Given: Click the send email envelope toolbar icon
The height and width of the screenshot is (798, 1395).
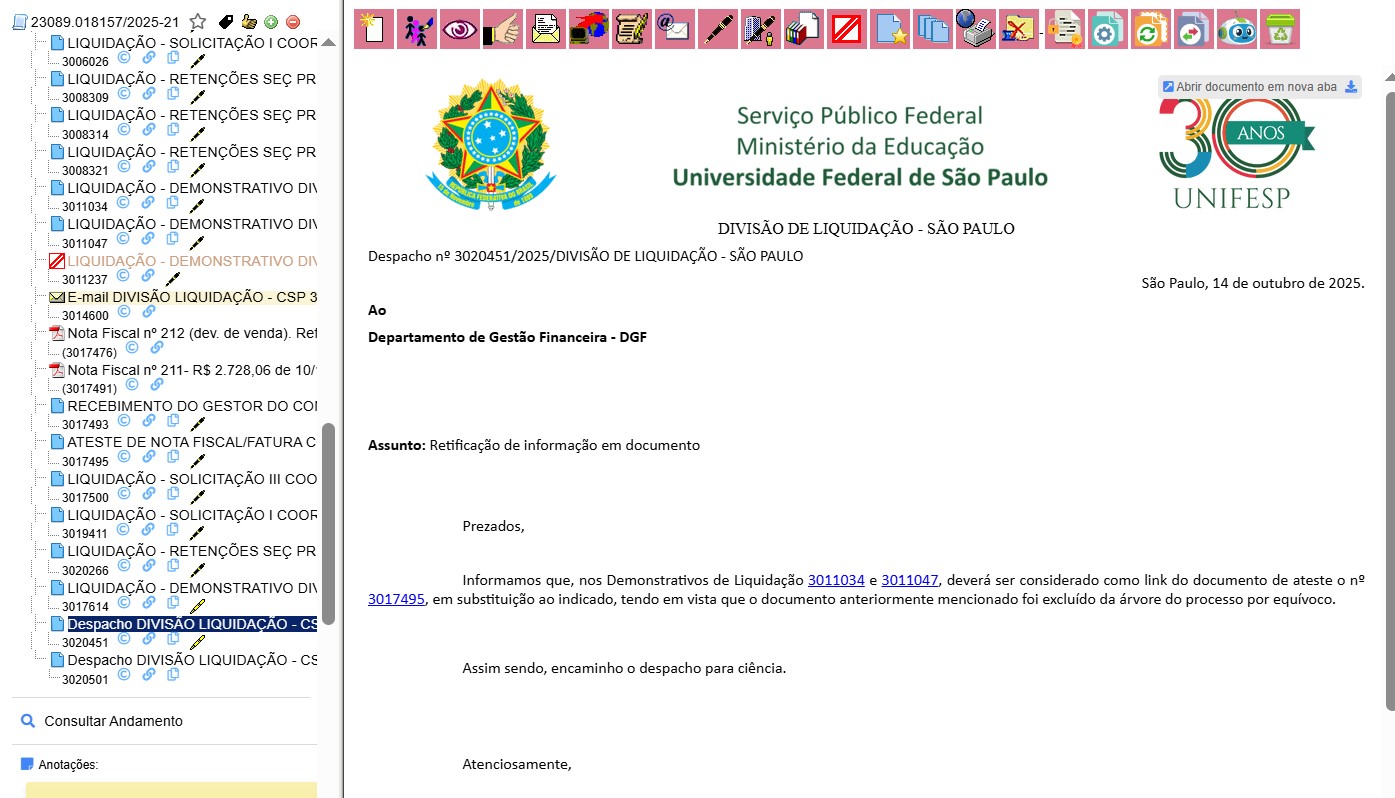Looking at the screenshot, I should click(675, 29).
